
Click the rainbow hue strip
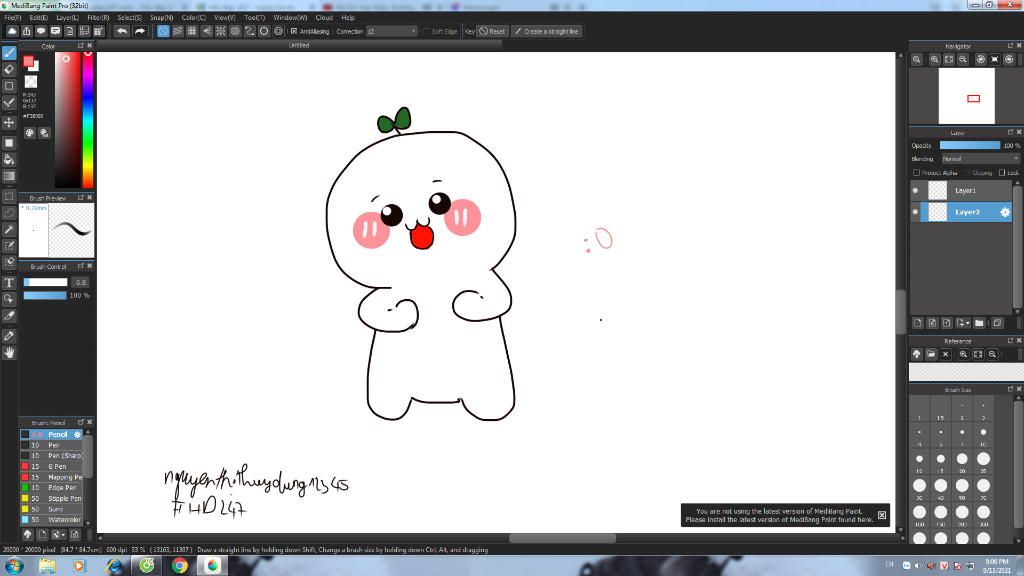click(x=88, y=120)
